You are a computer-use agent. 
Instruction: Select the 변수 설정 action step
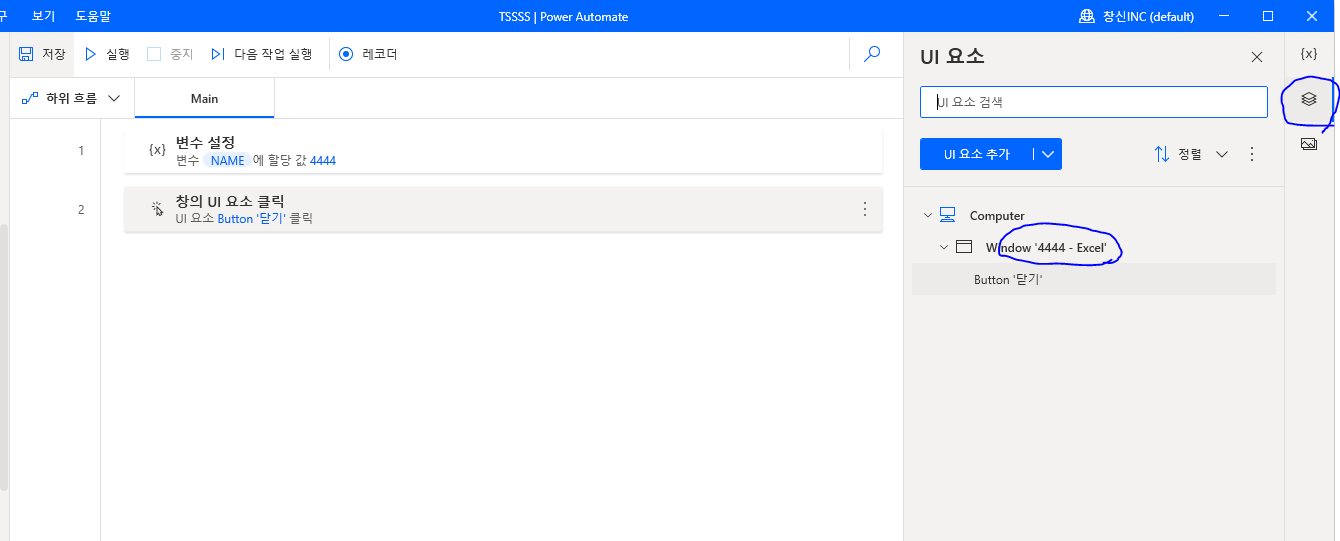pyautogui.click(x=503, y=150)
